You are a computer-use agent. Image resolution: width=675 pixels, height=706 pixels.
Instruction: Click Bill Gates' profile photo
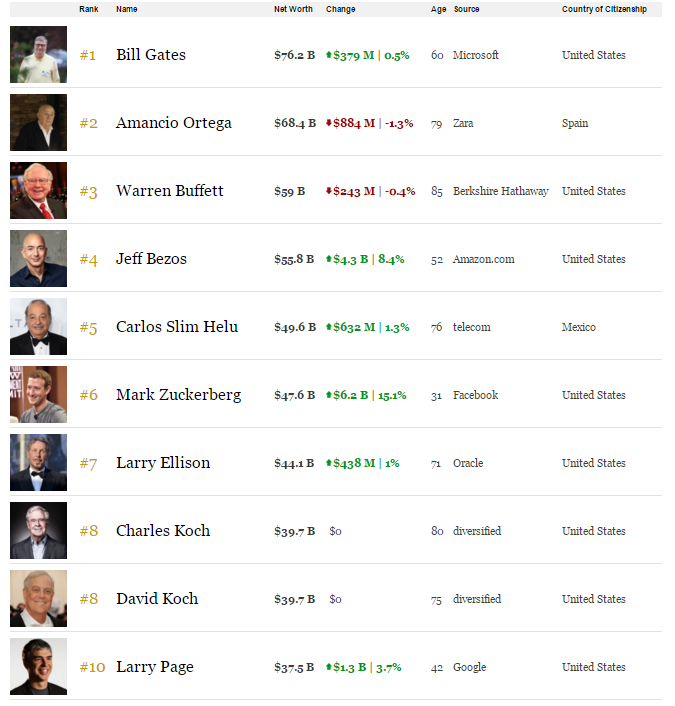(x=38, y=55)
